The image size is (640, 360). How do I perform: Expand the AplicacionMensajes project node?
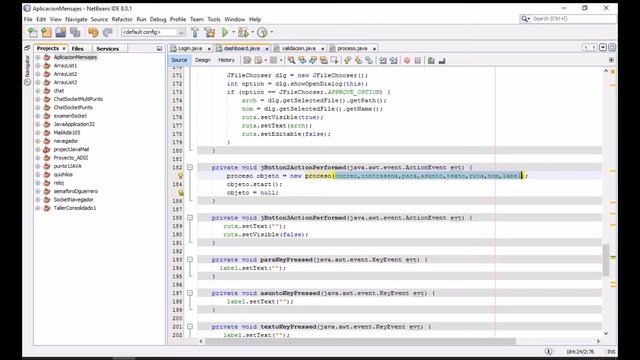[38, 57]
